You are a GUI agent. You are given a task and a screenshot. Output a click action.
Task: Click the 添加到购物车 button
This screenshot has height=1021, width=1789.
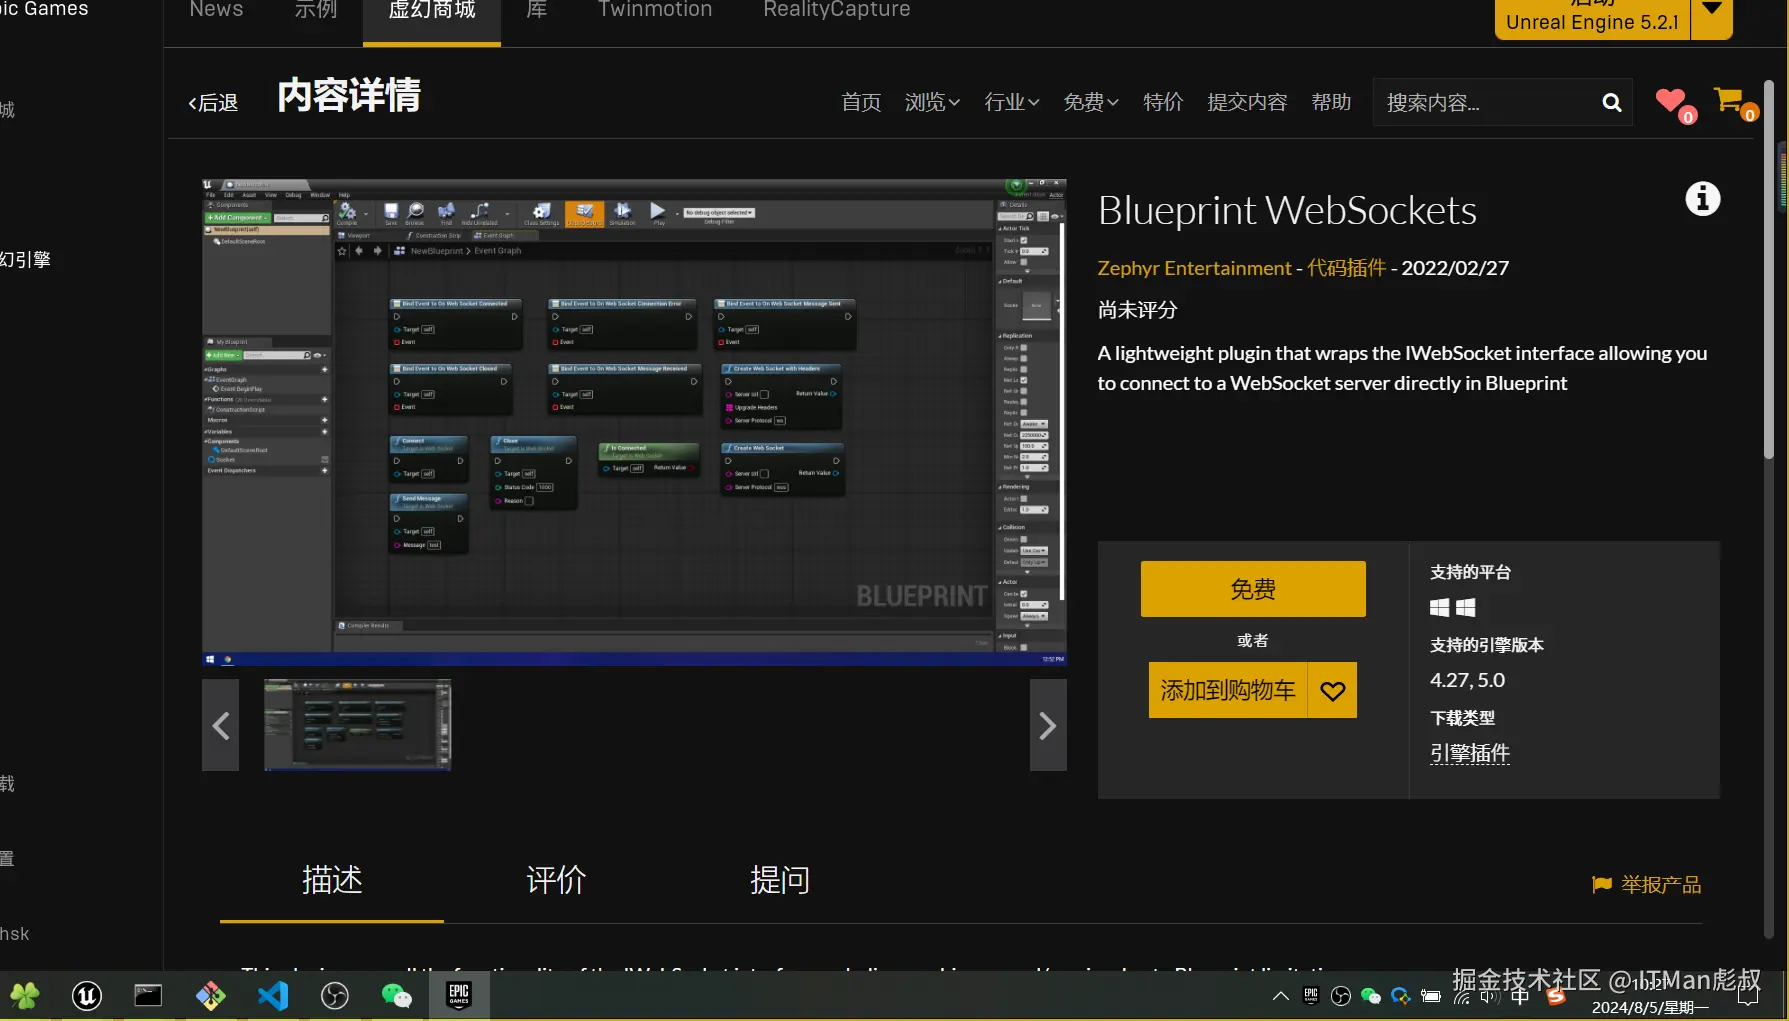coord(1228,690)
